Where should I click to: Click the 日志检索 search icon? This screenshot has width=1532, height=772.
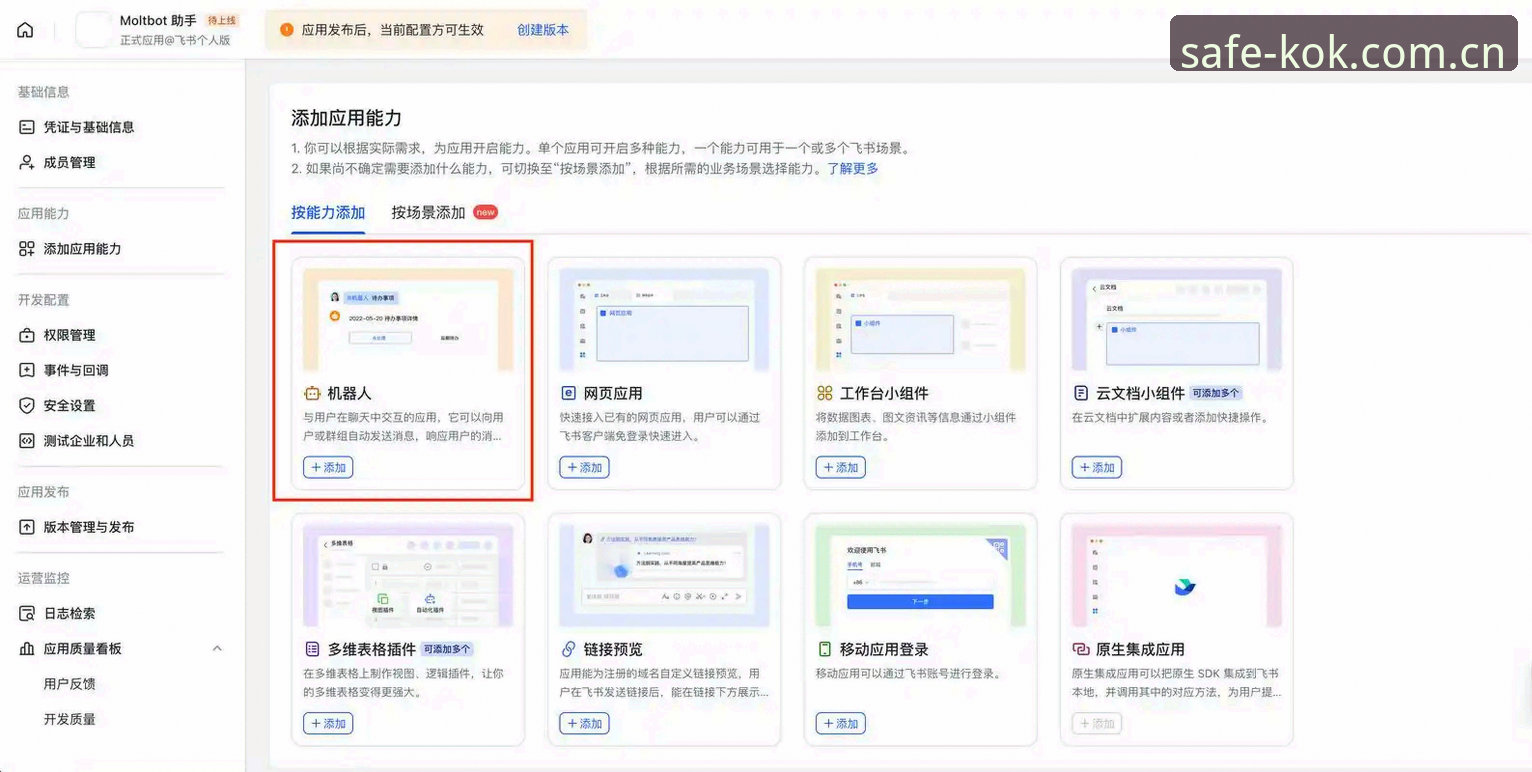tap(27, 613)
